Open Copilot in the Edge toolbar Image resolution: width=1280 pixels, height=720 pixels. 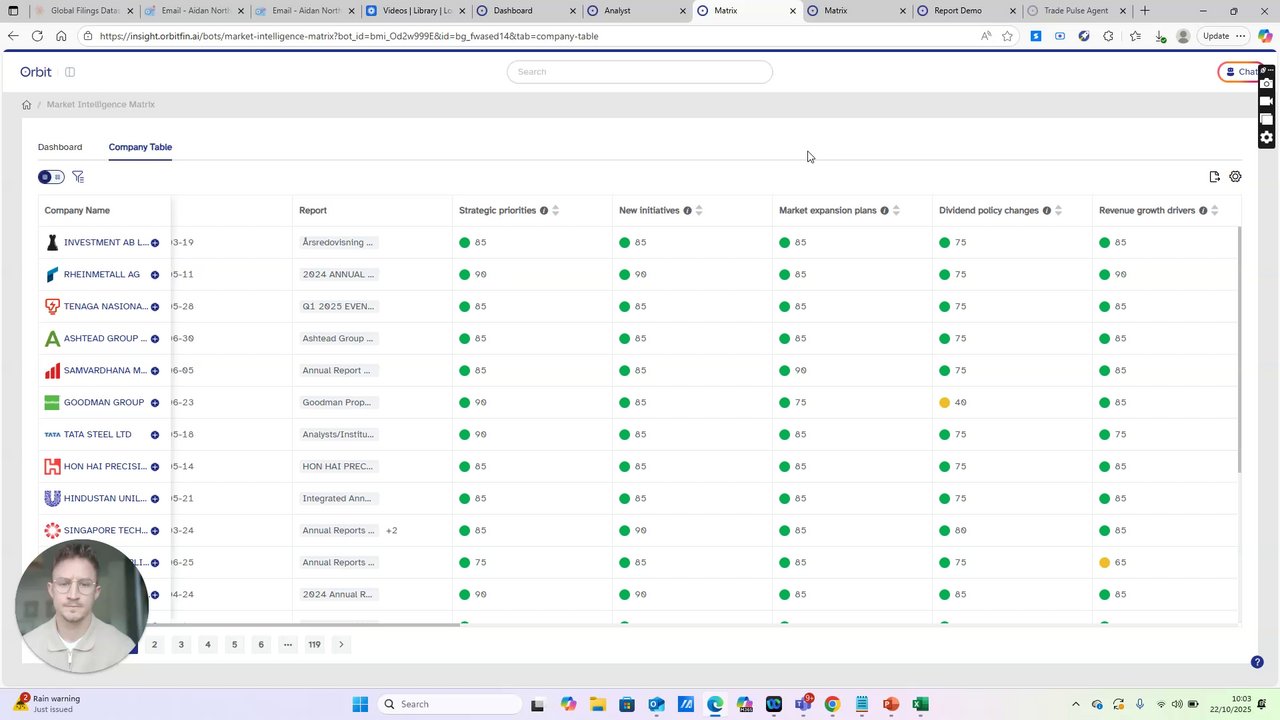tap(1265, 36)
